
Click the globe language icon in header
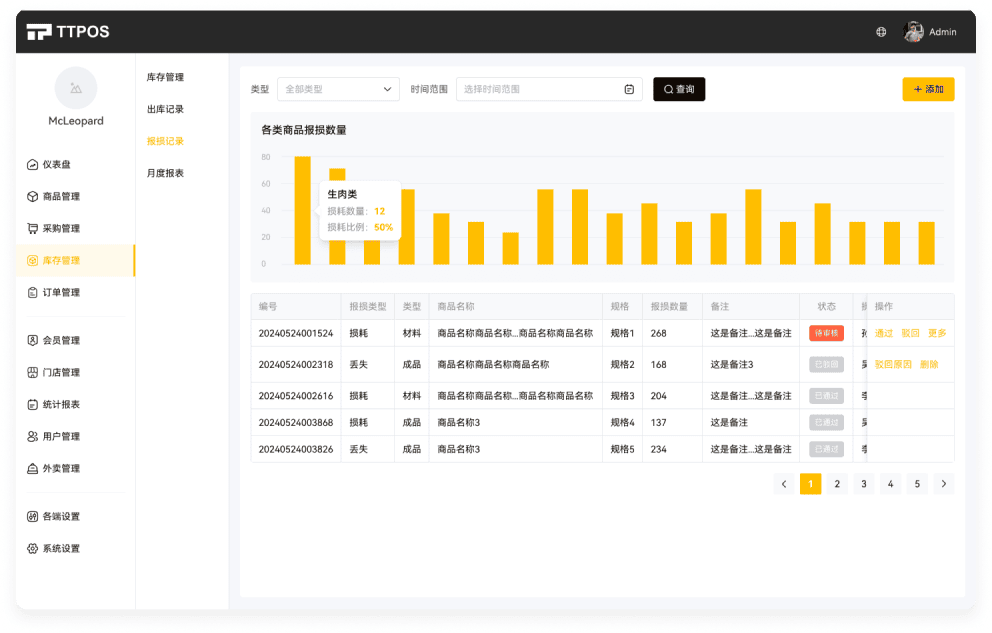pyautogui.click(x=881, y=32)
